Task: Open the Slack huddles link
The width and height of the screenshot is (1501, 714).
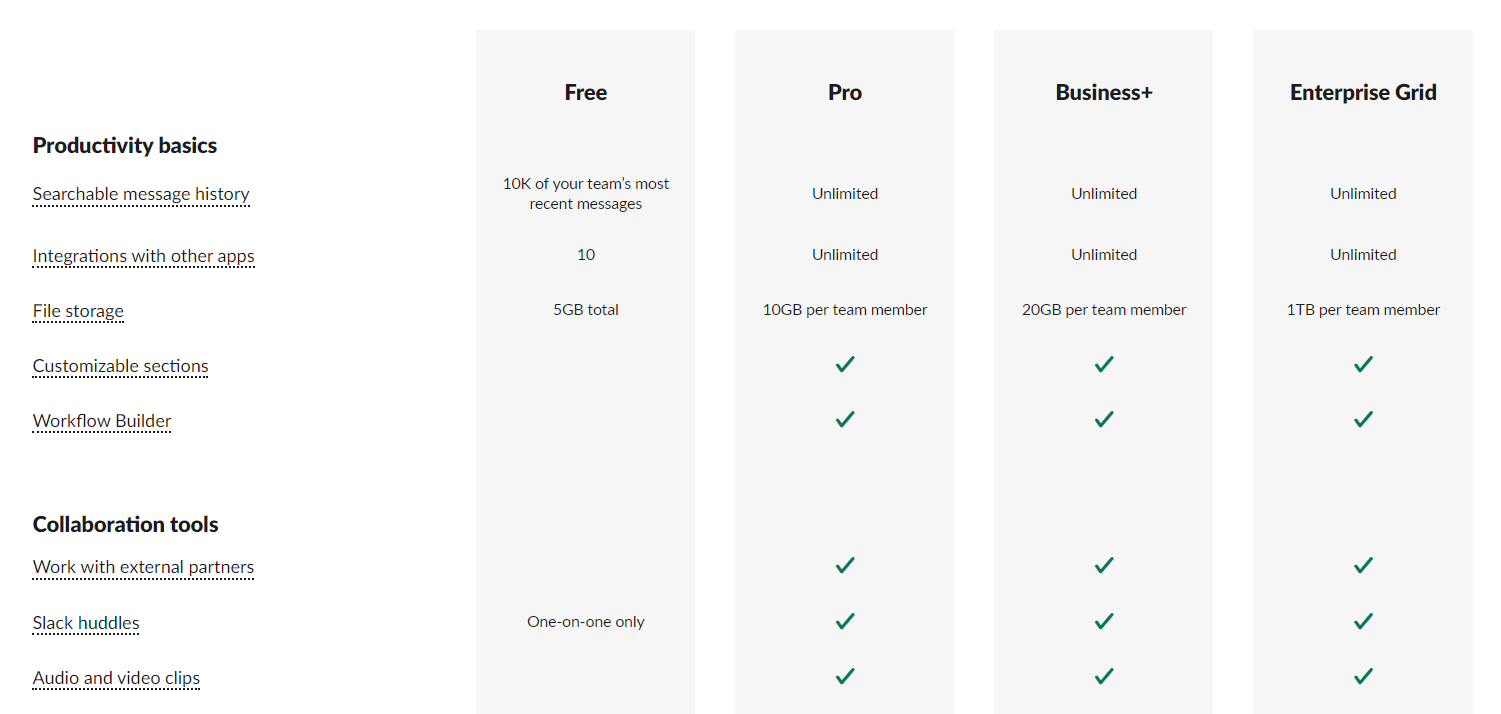Action: [x=86, y=622]
